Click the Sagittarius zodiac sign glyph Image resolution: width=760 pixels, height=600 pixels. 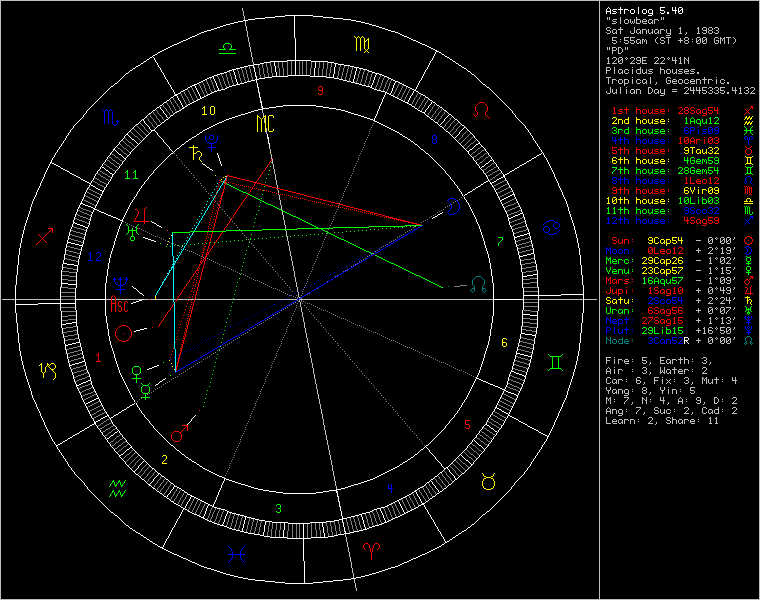point(45,236)
